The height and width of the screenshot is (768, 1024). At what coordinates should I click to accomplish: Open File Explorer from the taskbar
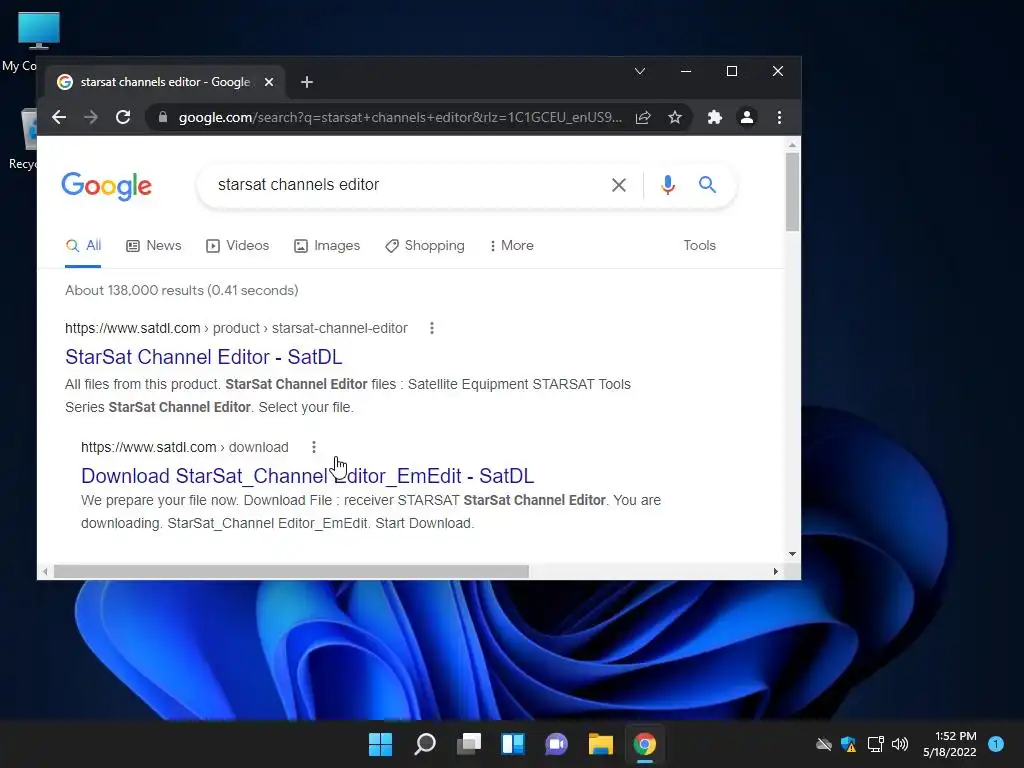(x=600, y=744)
